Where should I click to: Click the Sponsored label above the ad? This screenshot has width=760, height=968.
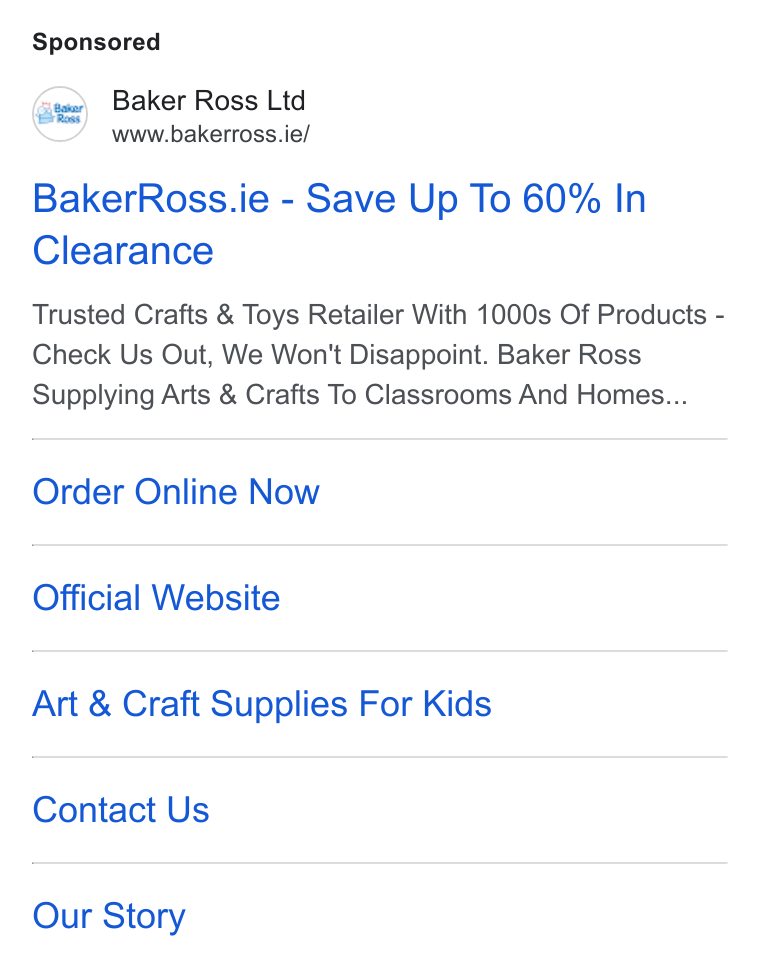(x=96, y=42)
